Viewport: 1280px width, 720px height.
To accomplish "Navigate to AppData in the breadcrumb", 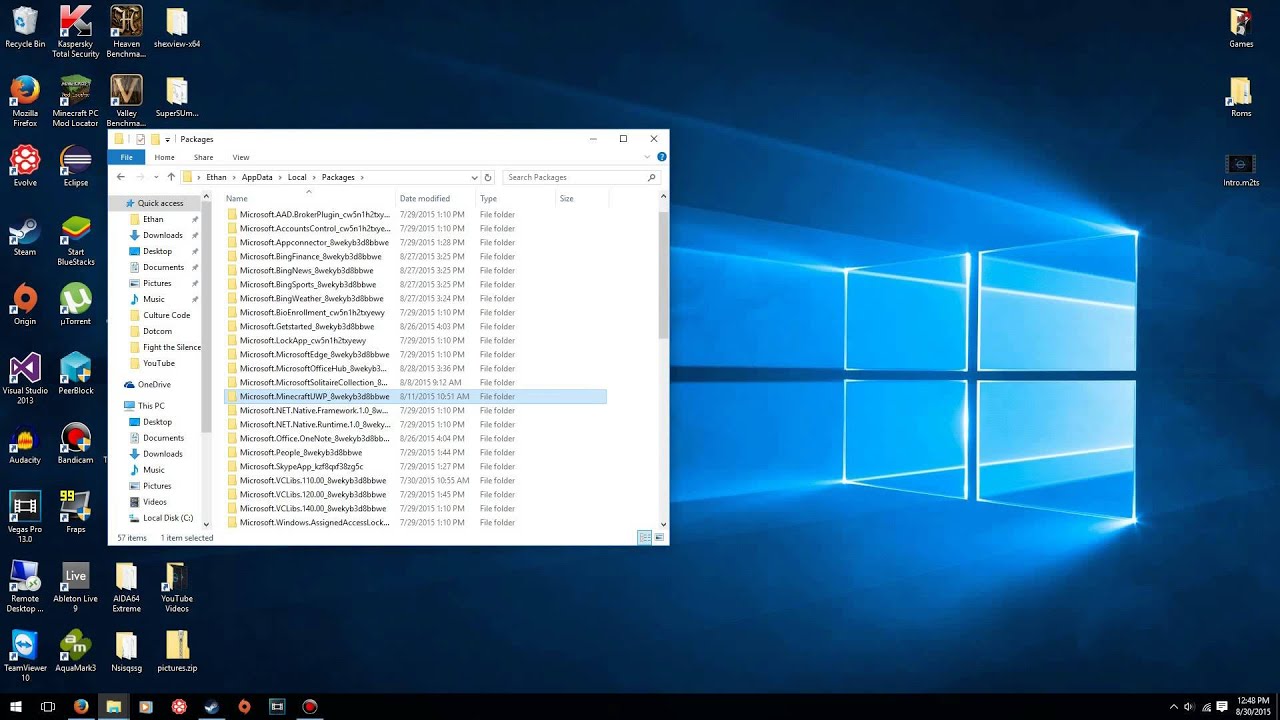I will (x=257, y=177).
